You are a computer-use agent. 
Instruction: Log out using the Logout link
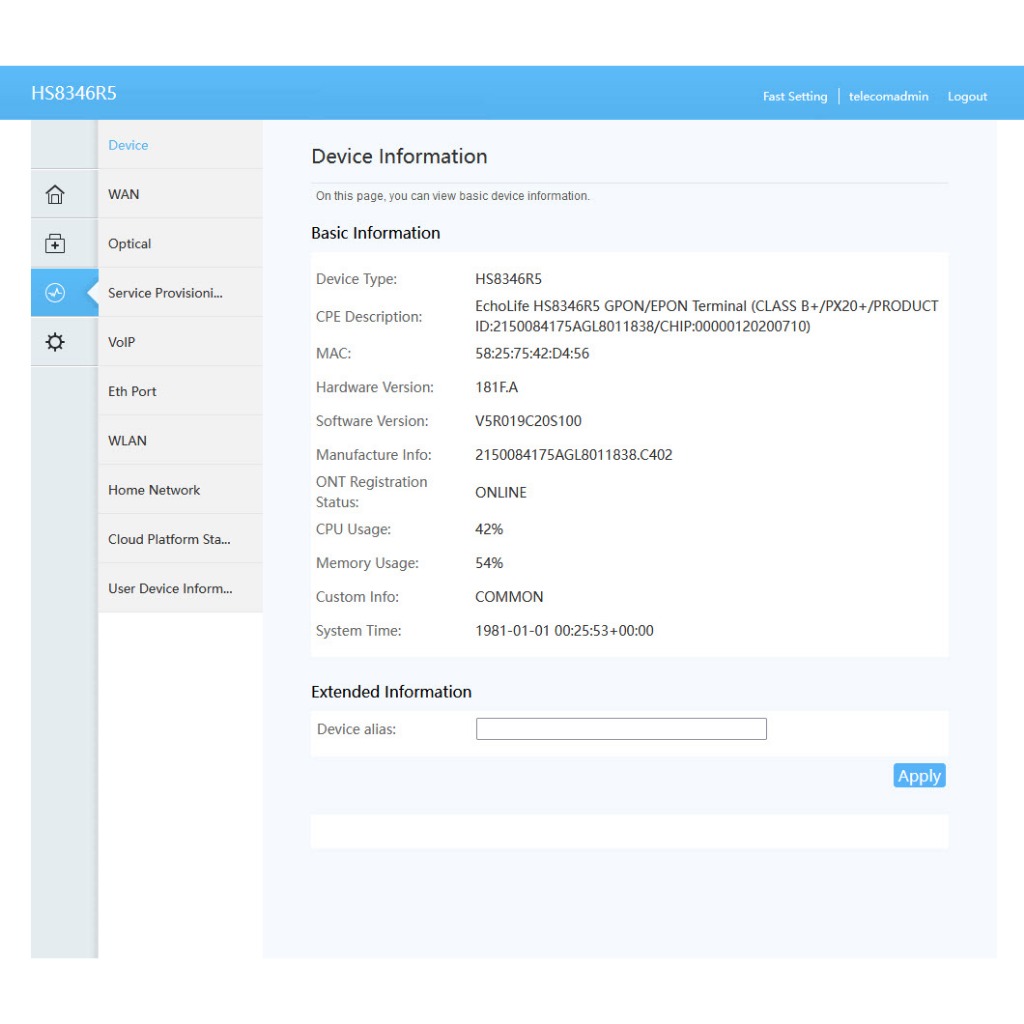(967, 97)
